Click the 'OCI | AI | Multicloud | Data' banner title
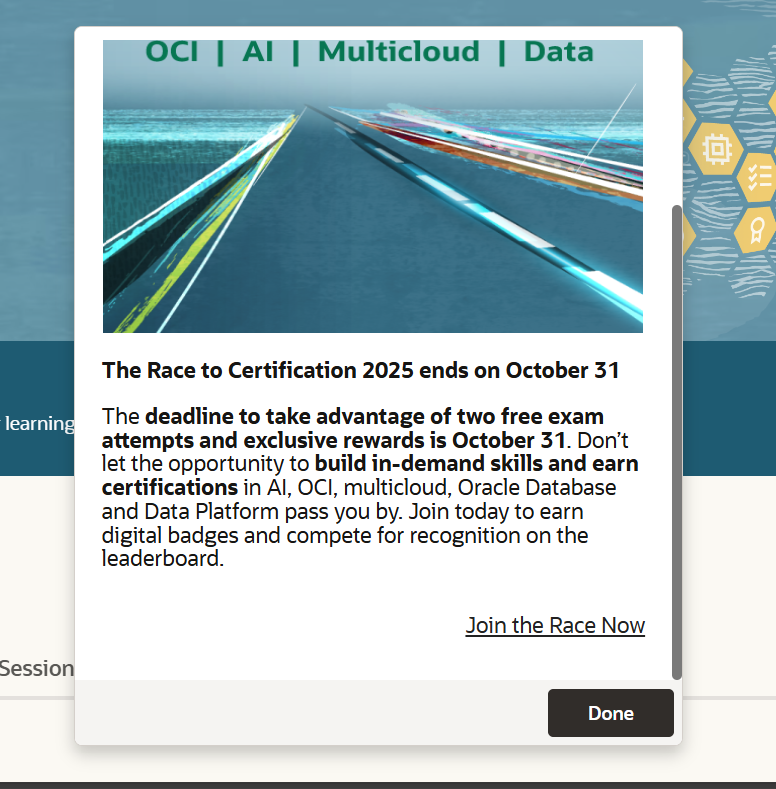The image size is (776, 789). (369, 52)
